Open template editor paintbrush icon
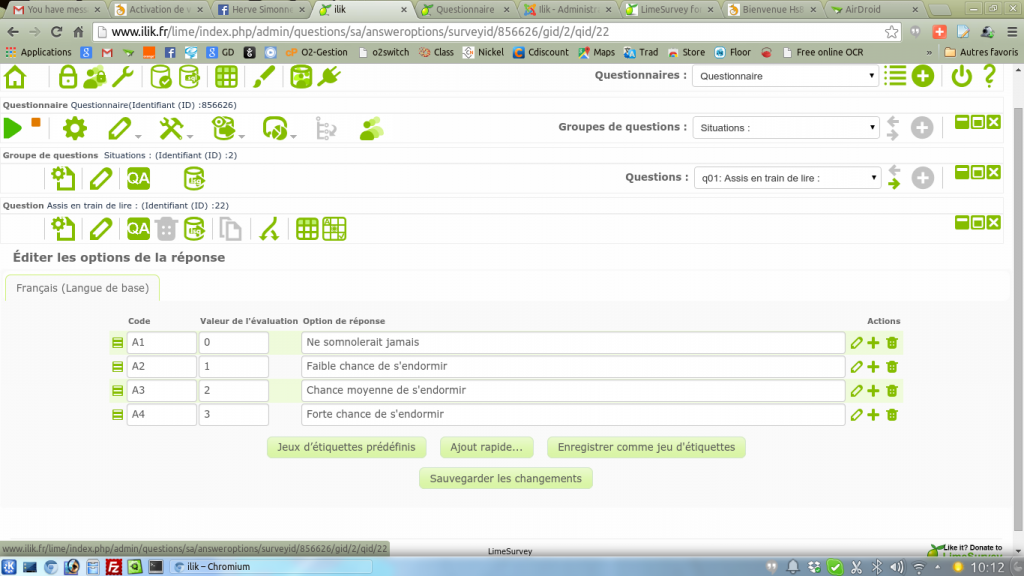 coord(264,77)
